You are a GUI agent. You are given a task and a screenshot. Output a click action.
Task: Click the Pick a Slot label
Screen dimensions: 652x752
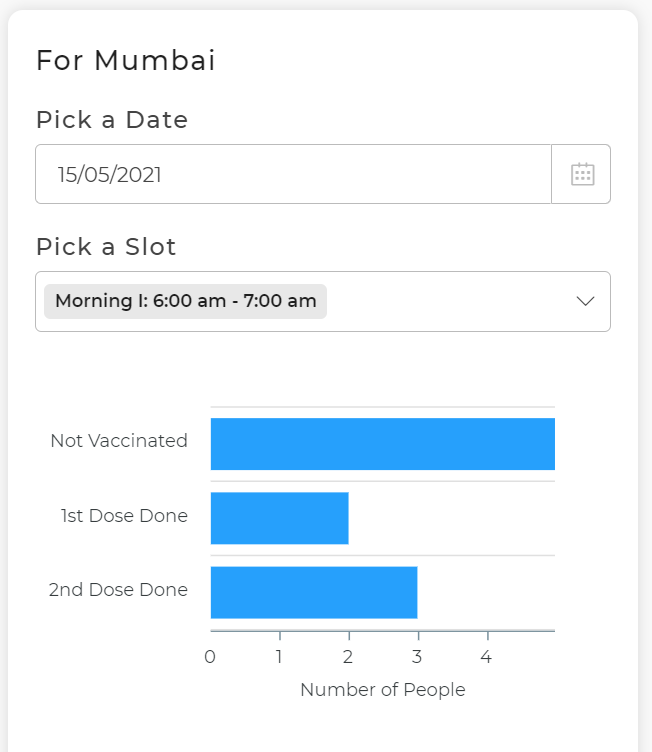pos(106,247)
